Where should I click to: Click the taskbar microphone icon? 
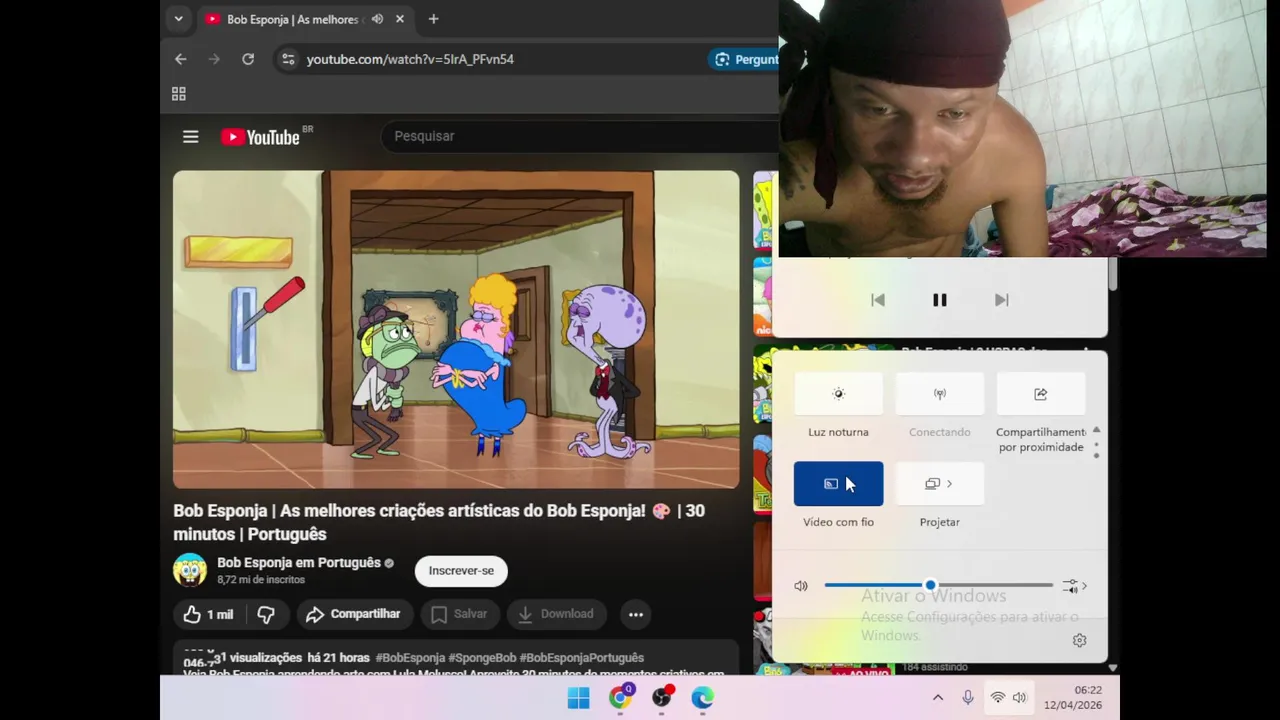pos(968,698)
